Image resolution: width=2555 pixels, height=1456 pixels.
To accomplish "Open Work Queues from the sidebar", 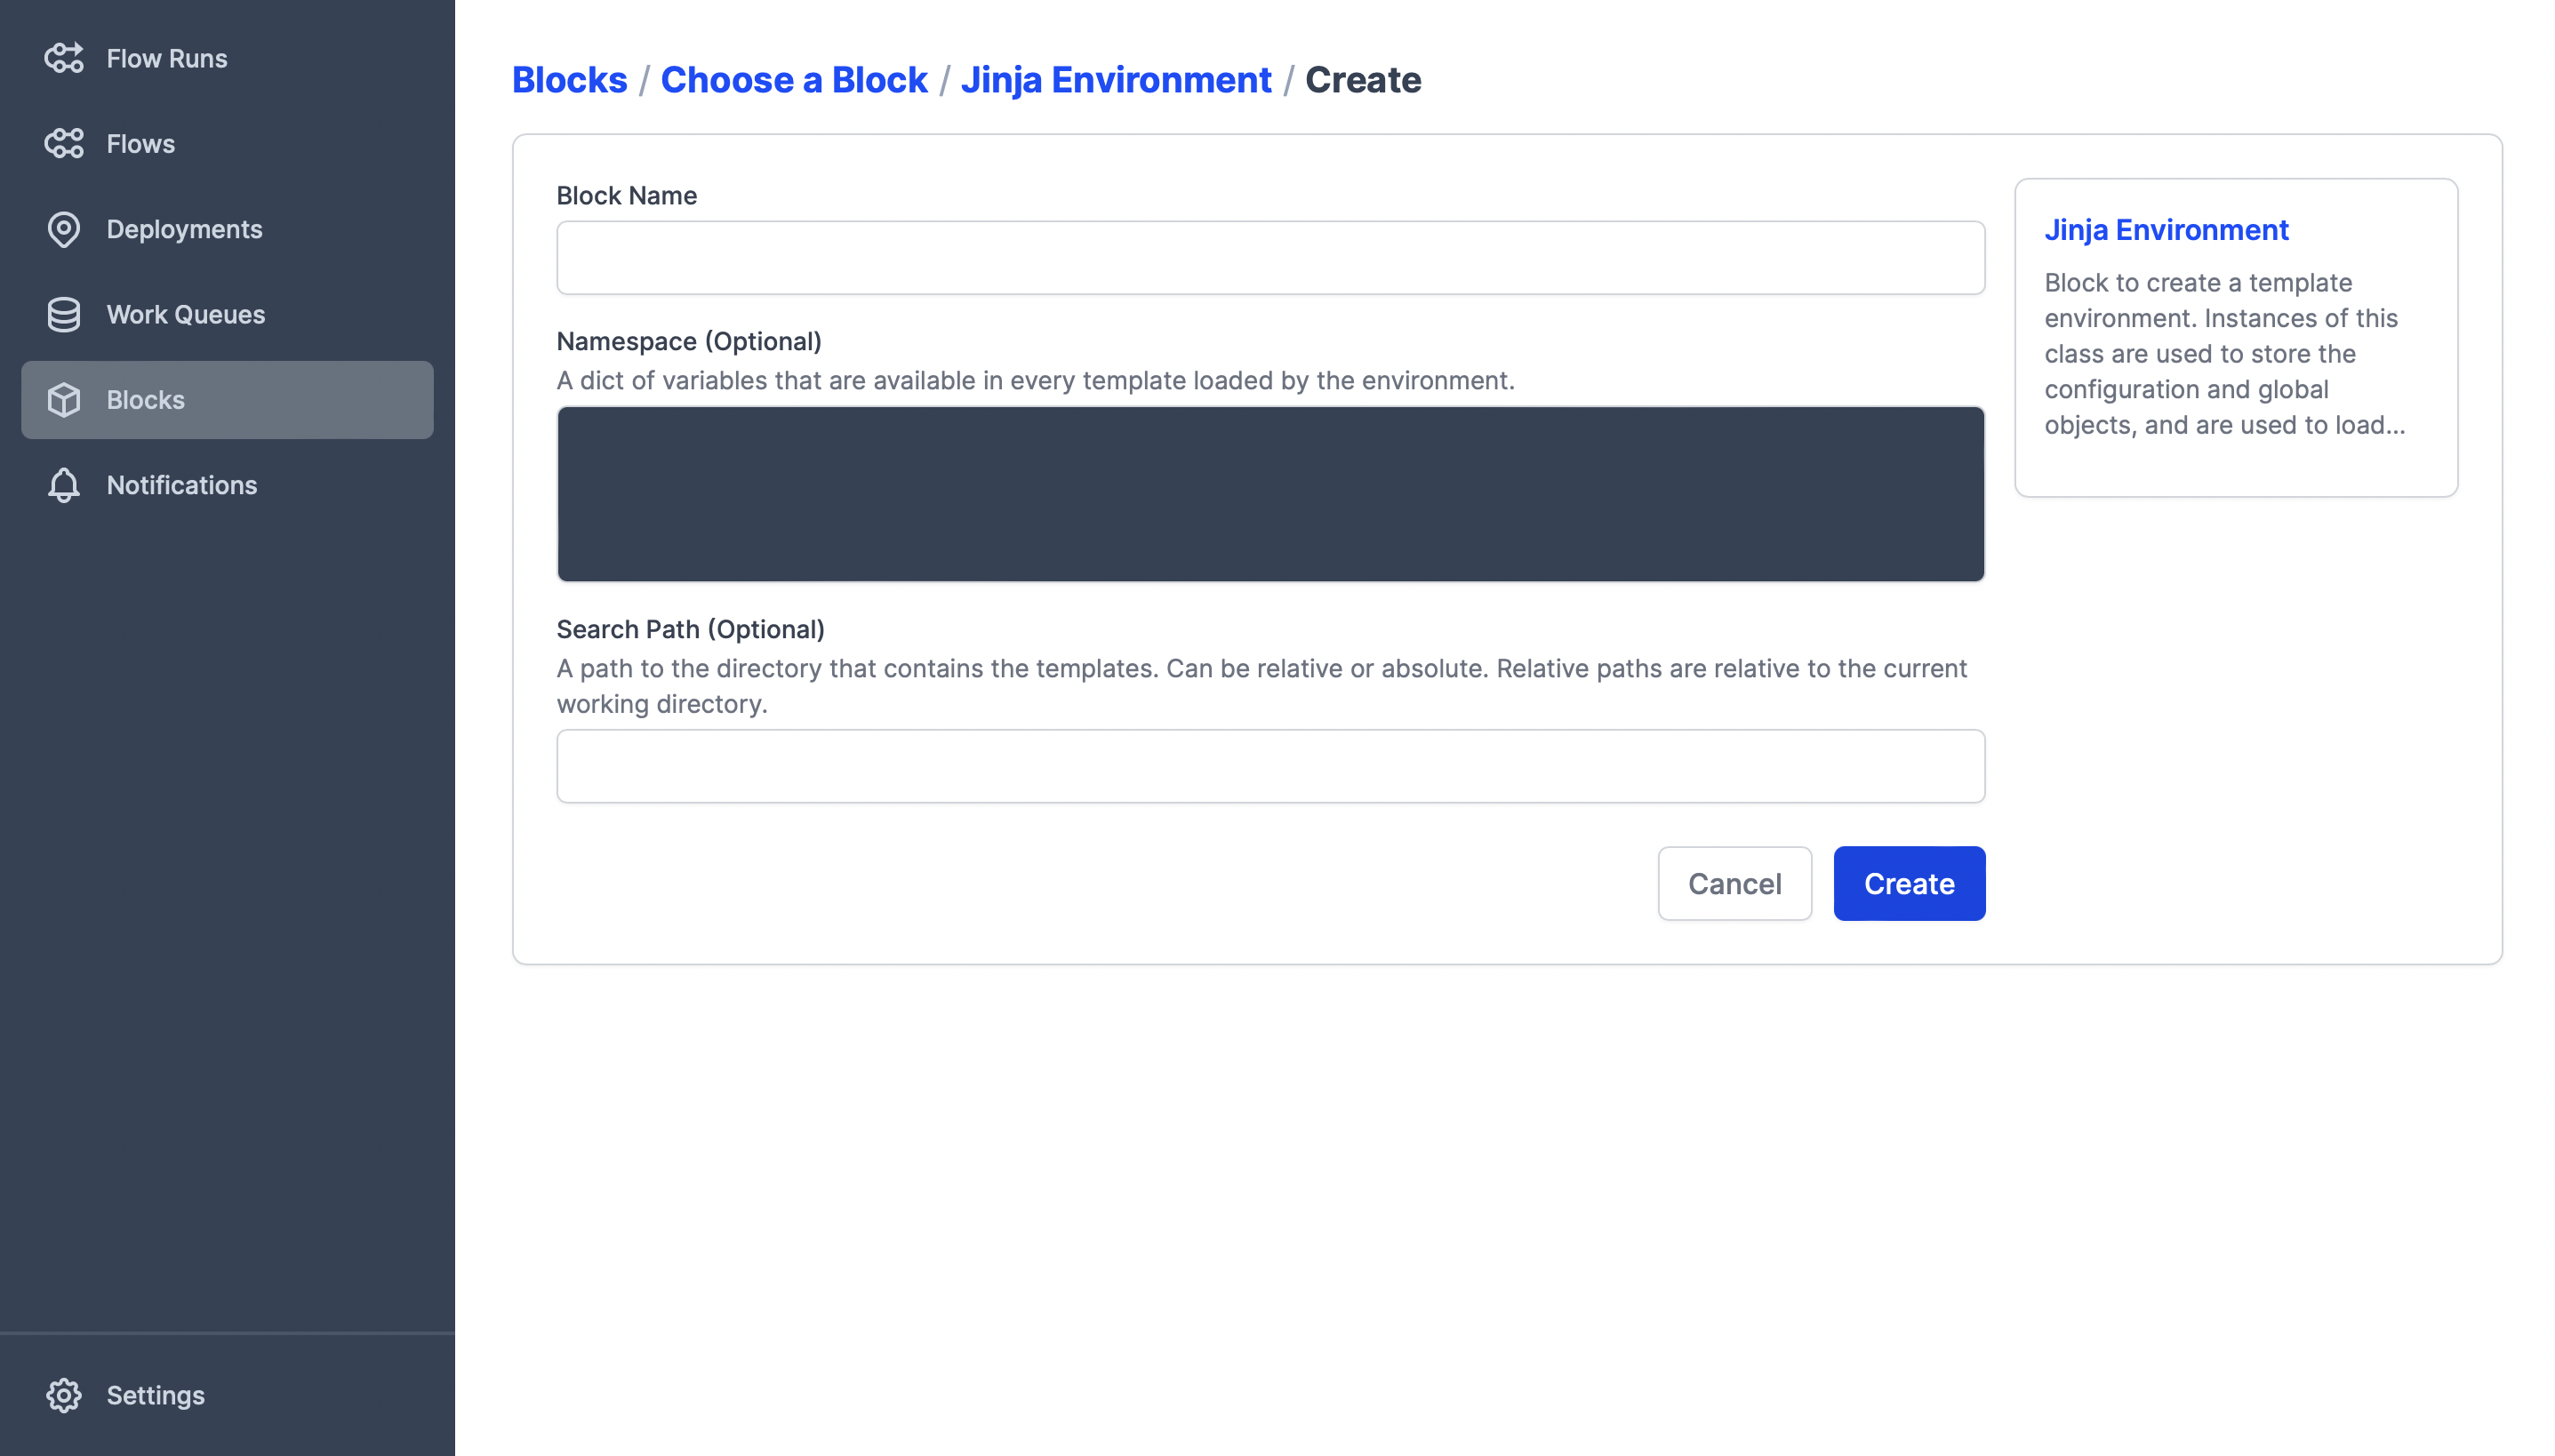I will pos(186,314).
